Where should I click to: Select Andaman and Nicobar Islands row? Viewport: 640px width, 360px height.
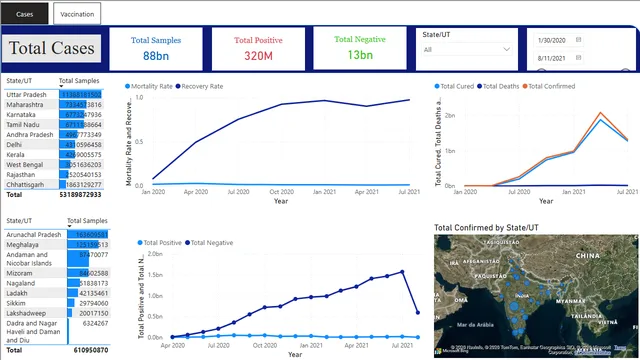coord(57,259)
